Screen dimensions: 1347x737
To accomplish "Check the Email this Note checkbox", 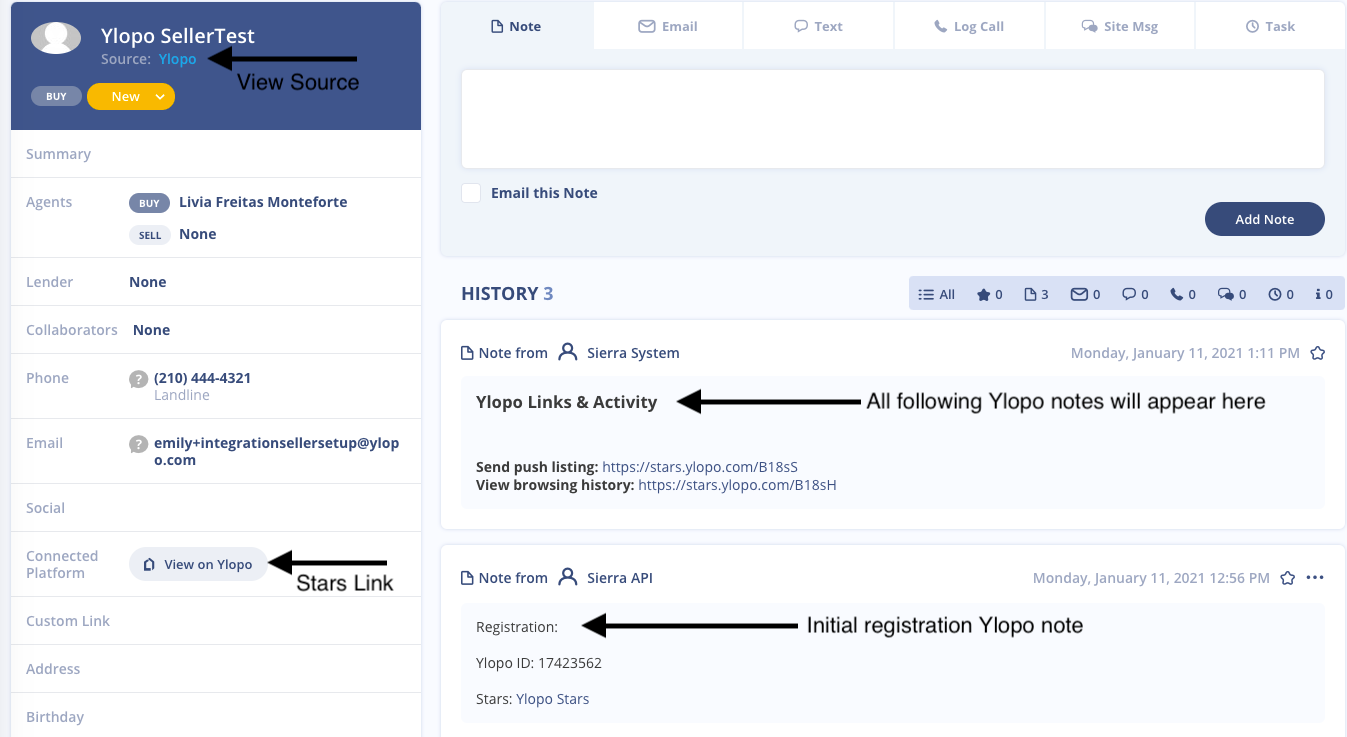I will click(x=471, y=193).
